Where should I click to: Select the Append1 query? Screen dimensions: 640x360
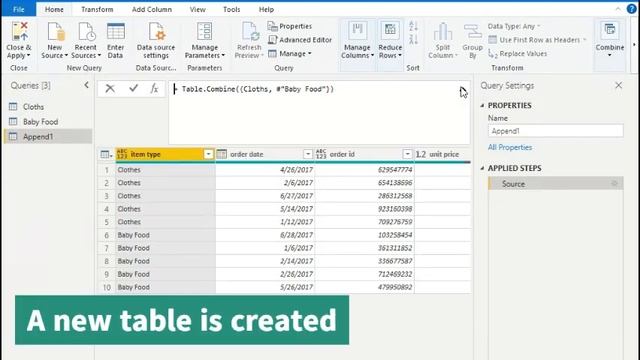click(48, 136)
